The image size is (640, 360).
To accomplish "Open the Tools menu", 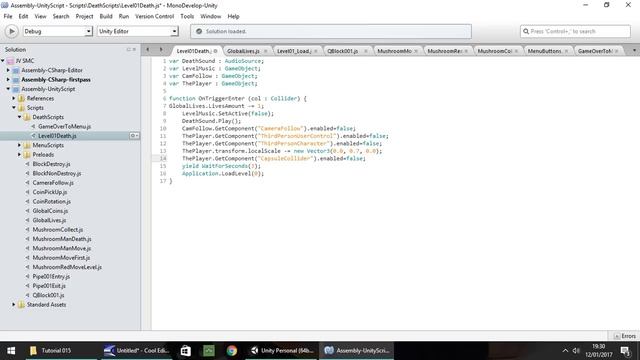I will coord(187,16).
